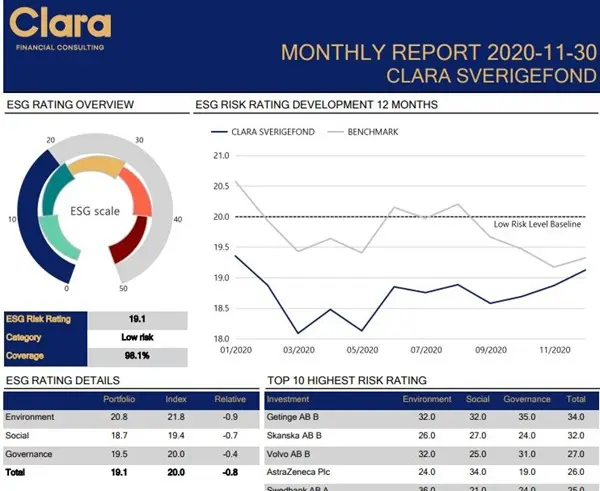Click the Environment column header in top 10 table
This screenshot has height=491, width=600.
tap(427, 399)
